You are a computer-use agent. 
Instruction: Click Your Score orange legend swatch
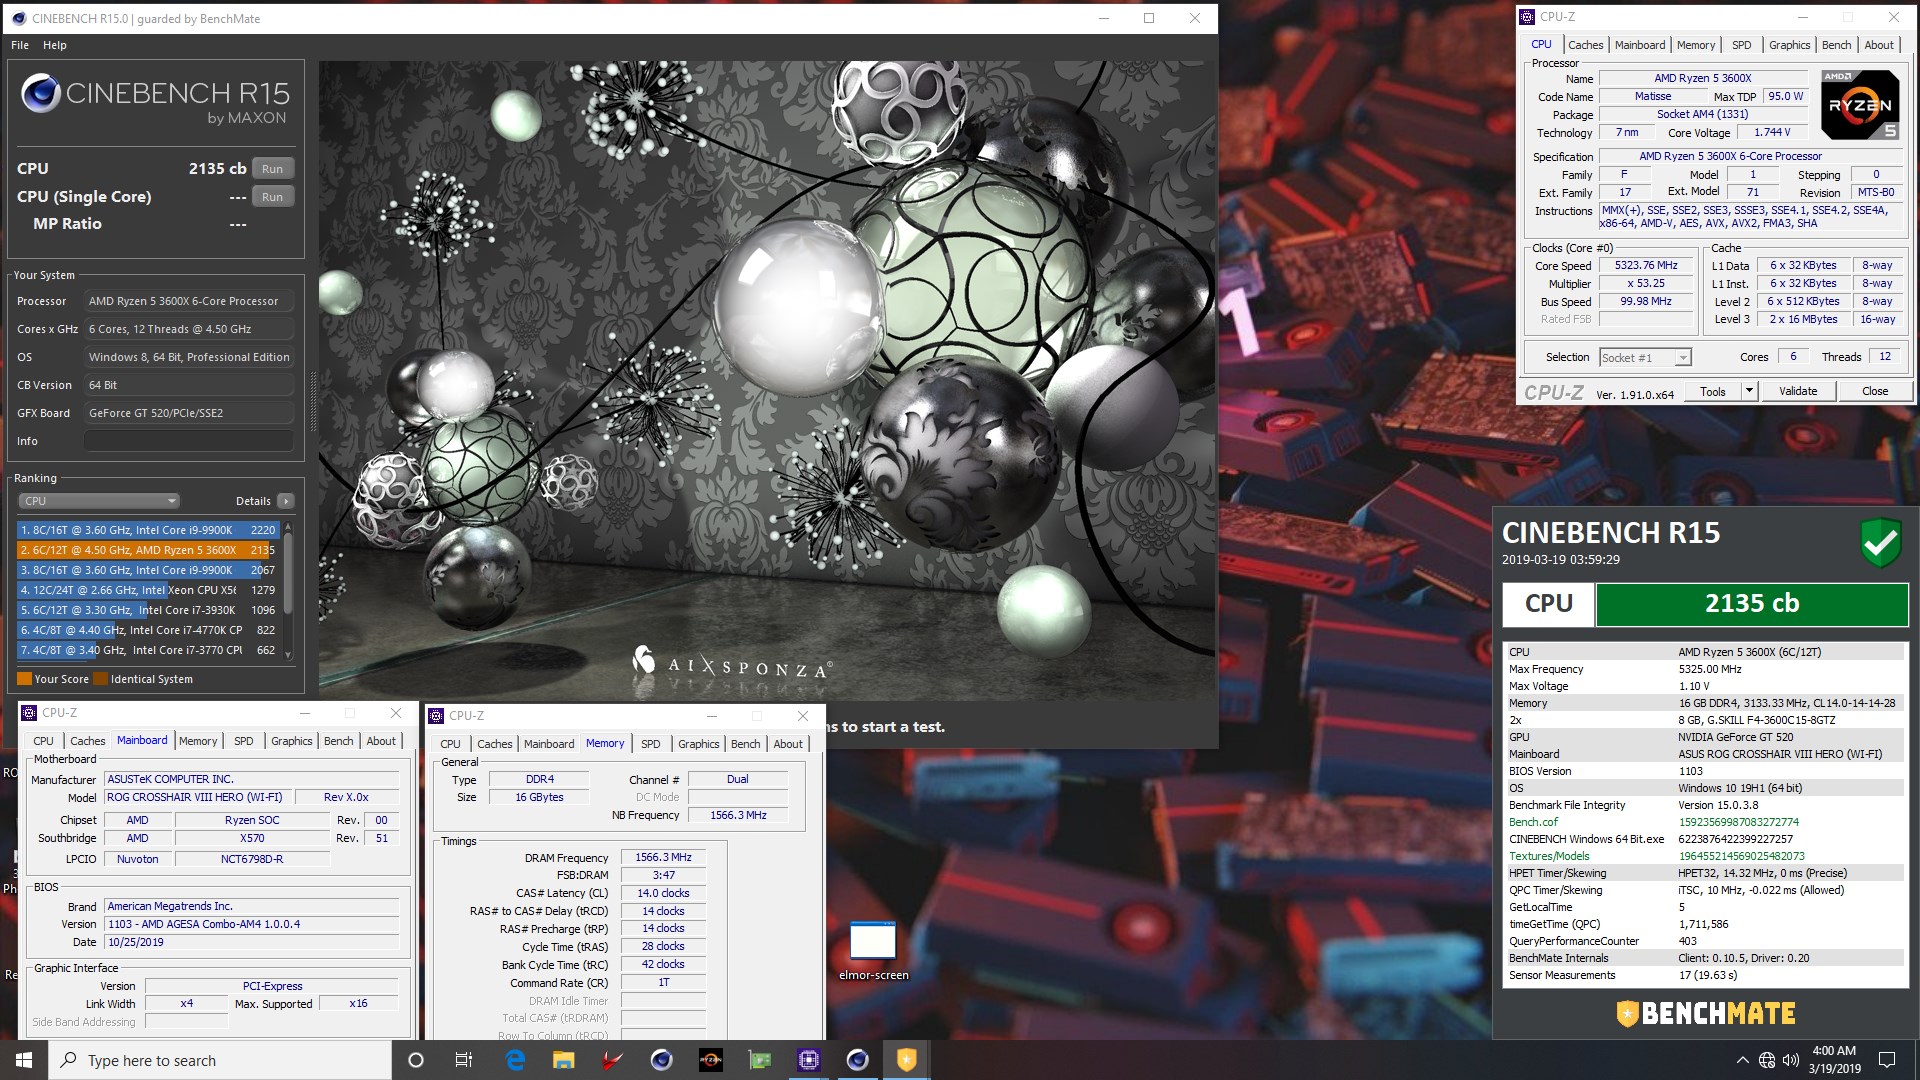[x=24, y=679]
